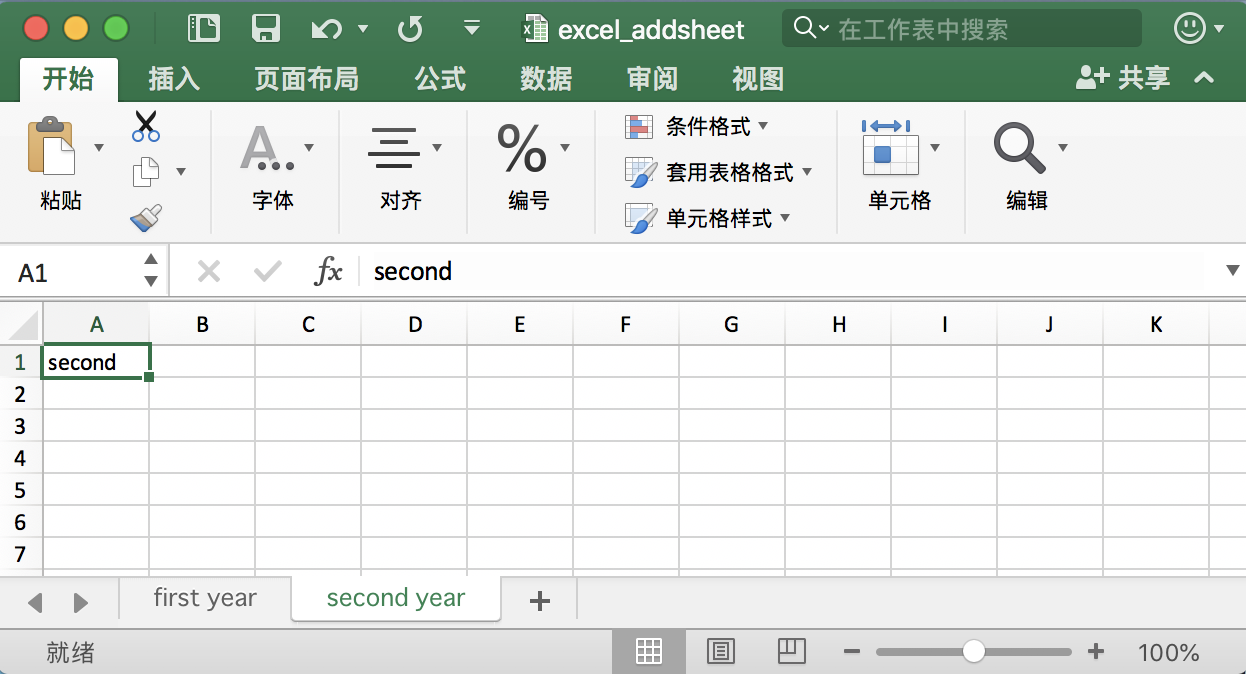Select row 5 header
This screenshot has width=1246, height=674.
pos(21,490)
